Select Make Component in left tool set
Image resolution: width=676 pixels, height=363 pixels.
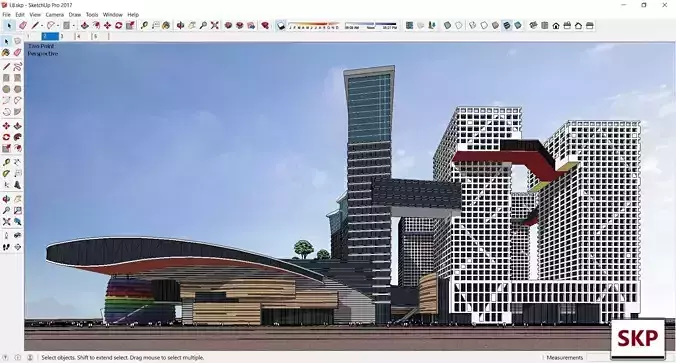pyautogui.click(x=17, y=41)
